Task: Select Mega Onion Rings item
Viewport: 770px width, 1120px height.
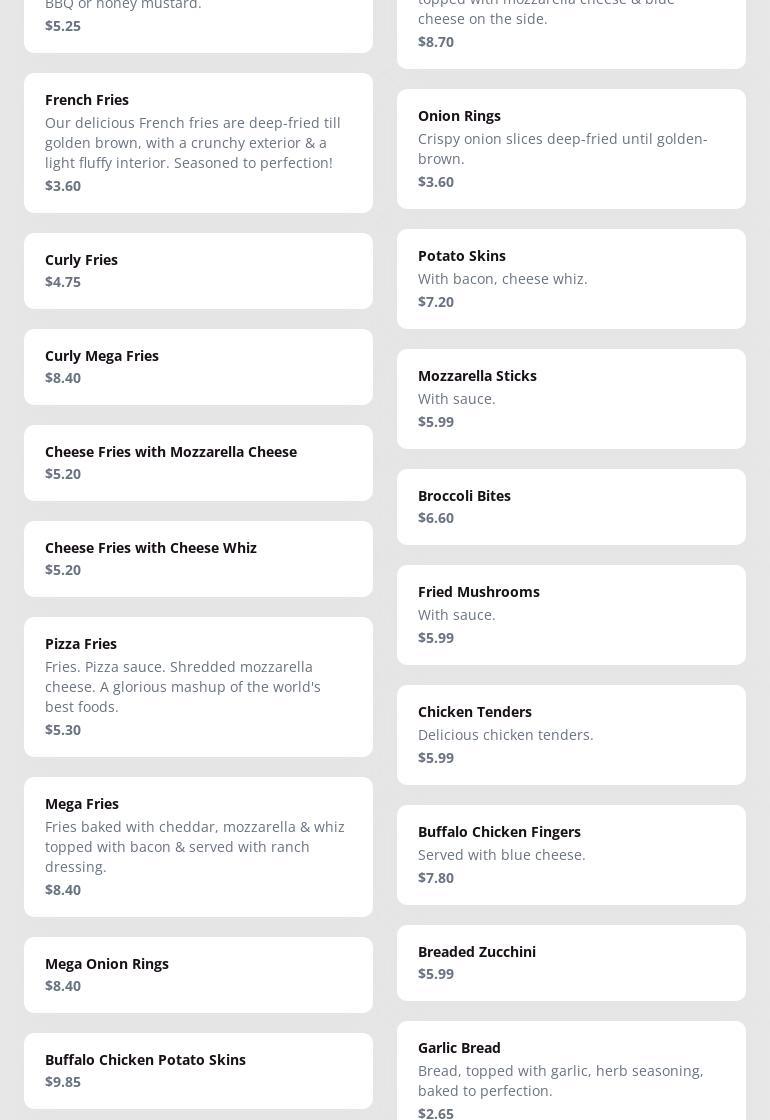Action: [199, 975]
